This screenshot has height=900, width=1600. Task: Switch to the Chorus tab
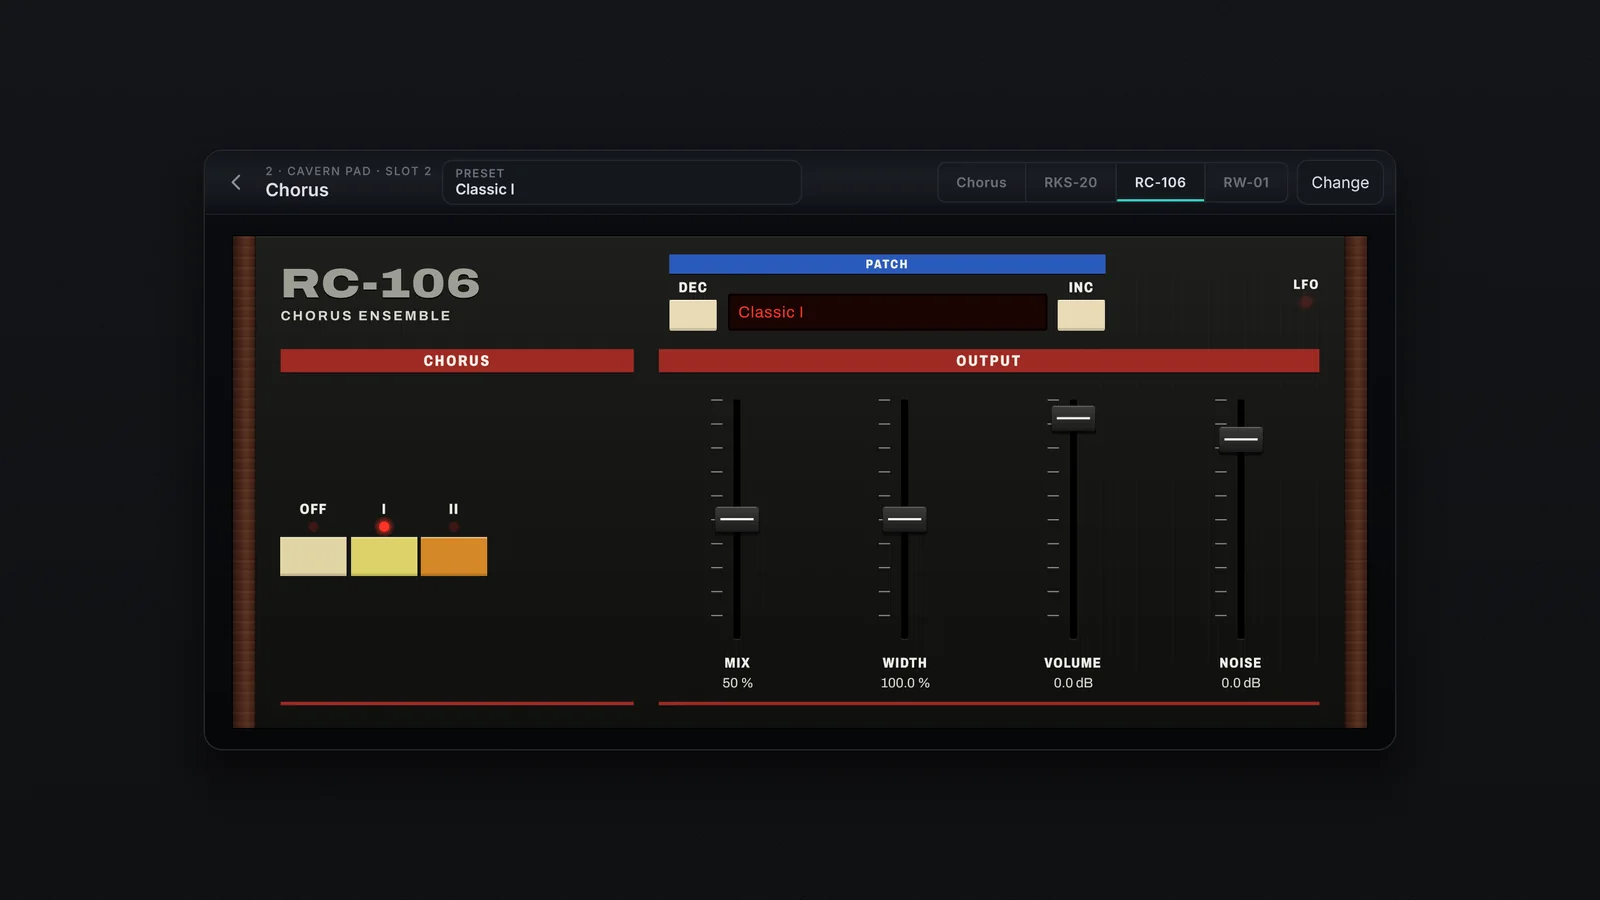[x=981, y=182]
